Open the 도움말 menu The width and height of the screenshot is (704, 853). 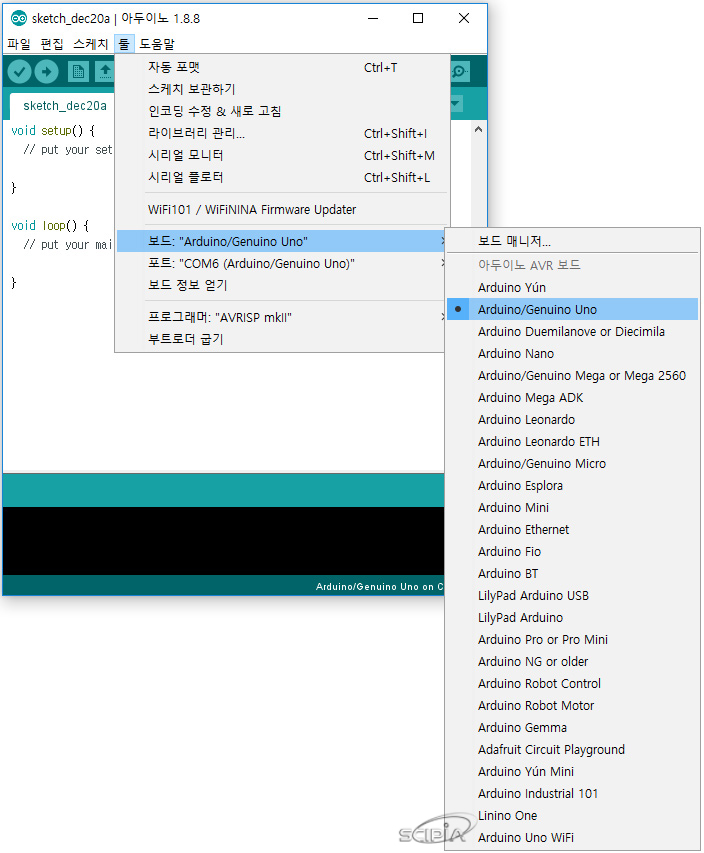157,44
